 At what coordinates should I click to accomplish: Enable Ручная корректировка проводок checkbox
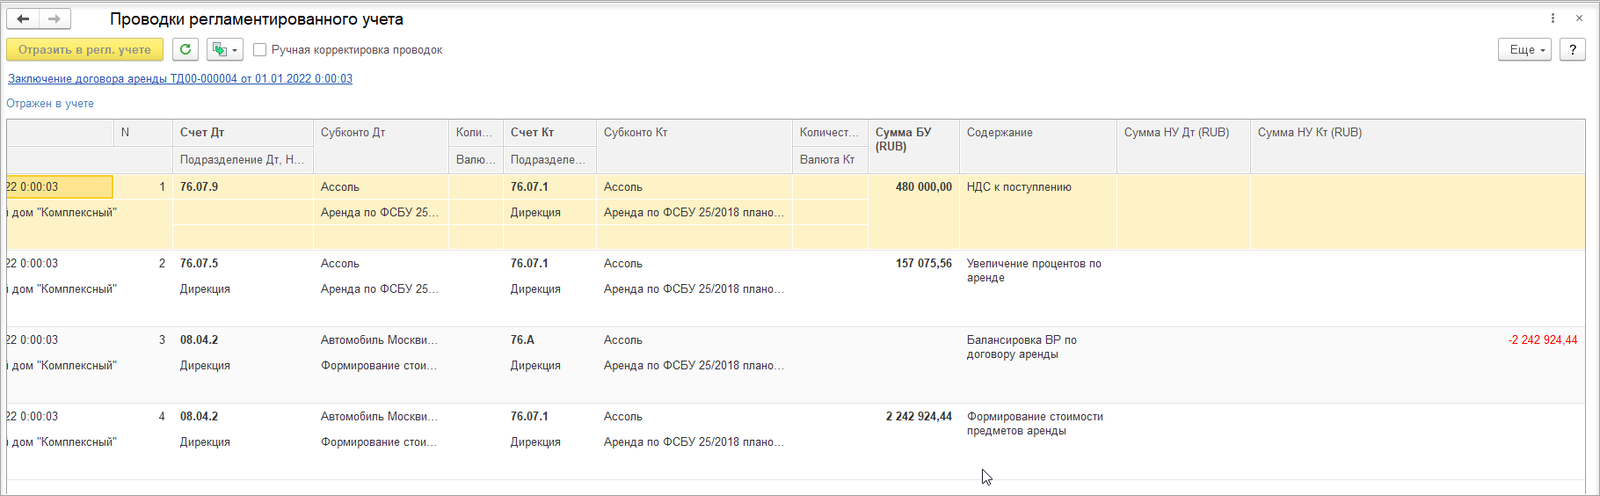(260, 50)
